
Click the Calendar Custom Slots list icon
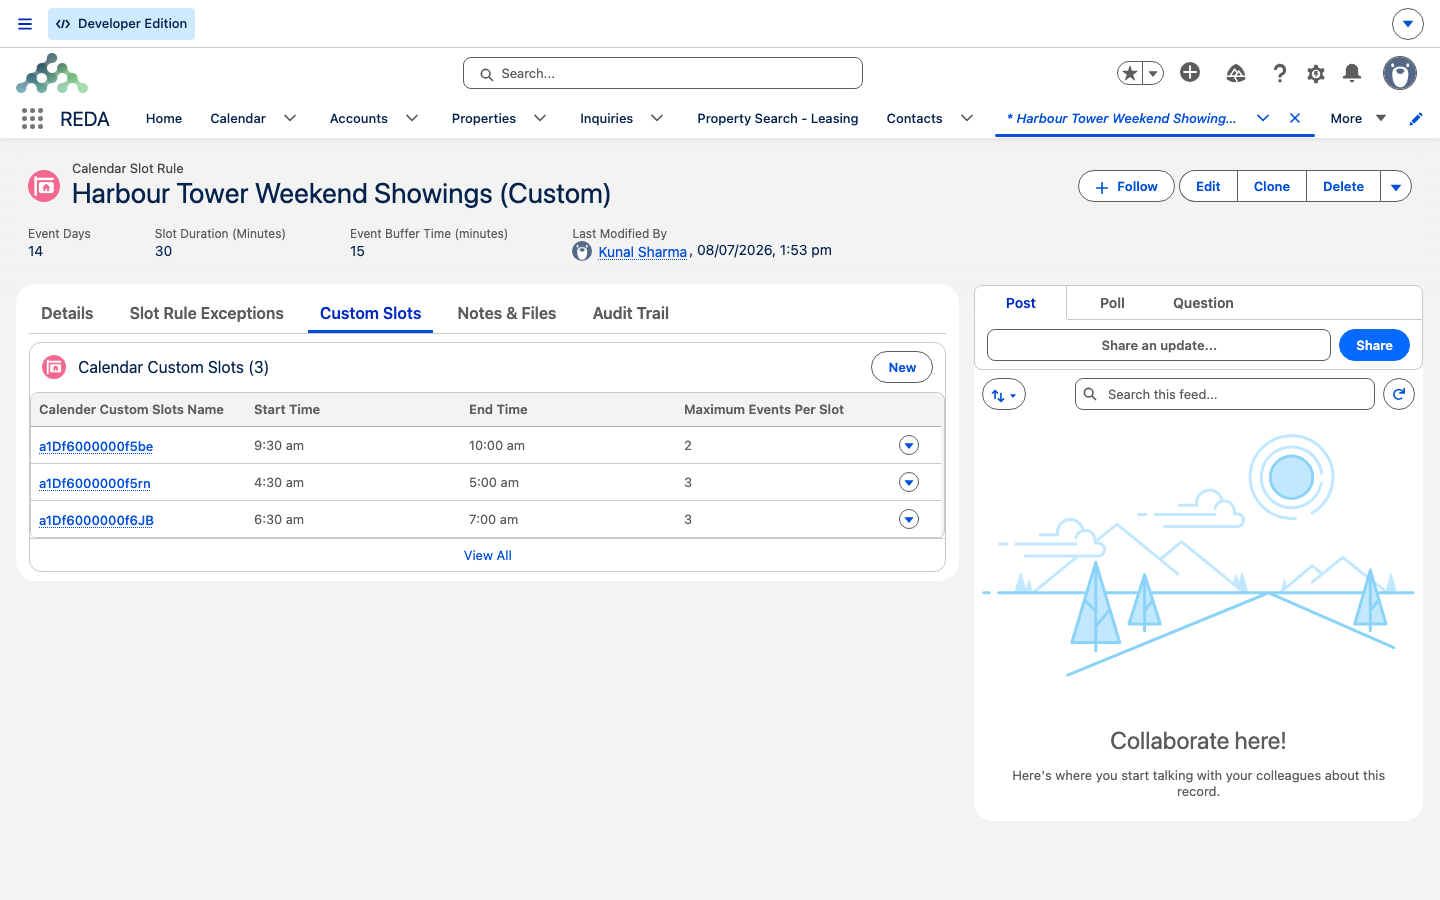[55, 367]
